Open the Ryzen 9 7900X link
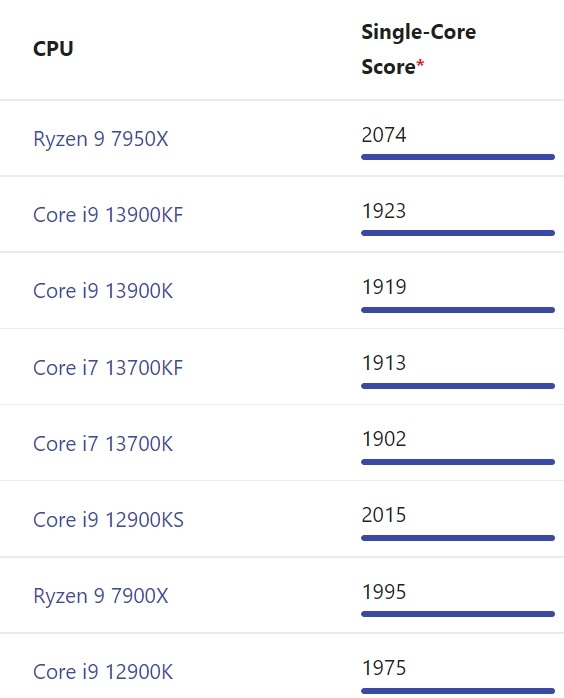Screen dimensions: 564x698 pyautogui.click(x=101, y=596)
